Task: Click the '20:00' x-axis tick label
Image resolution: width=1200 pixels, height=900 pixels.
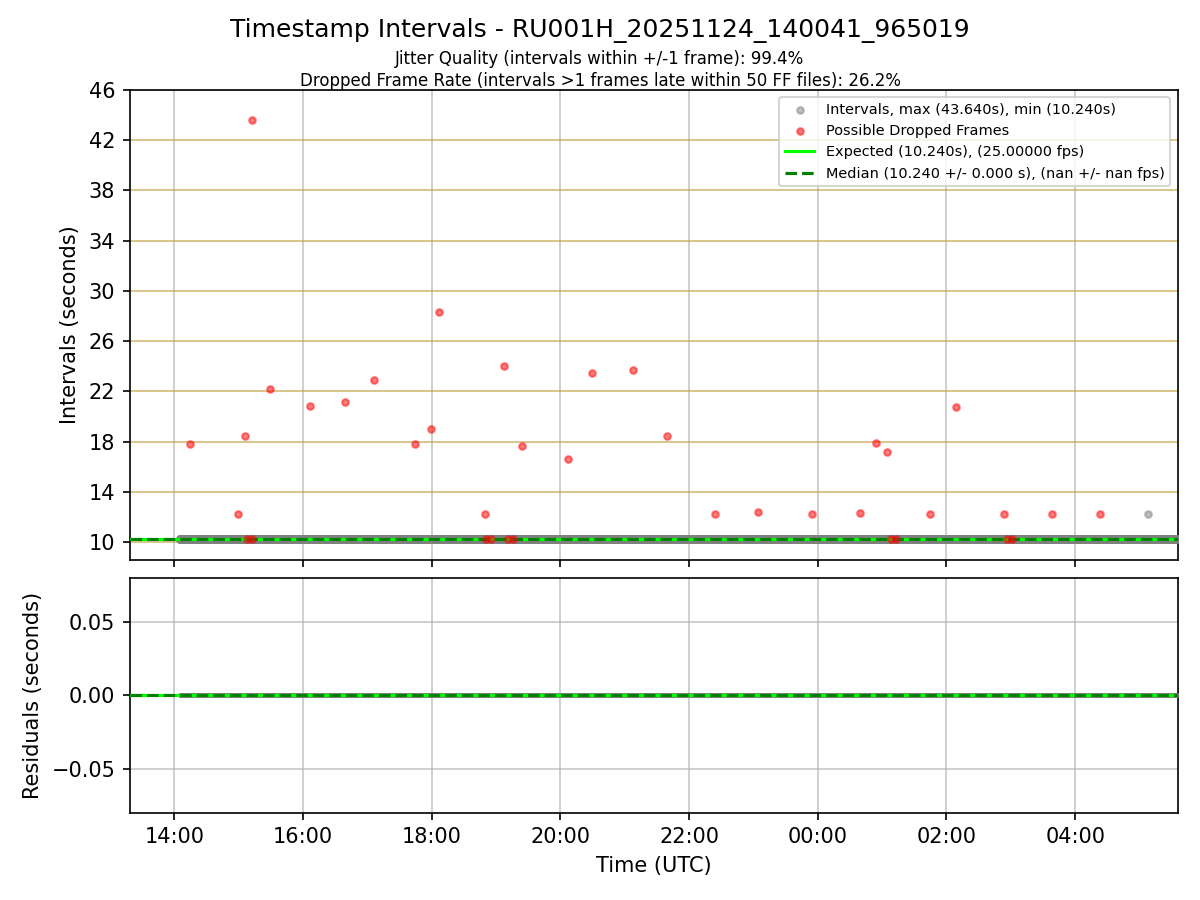Action: click(x=560, y=834)
